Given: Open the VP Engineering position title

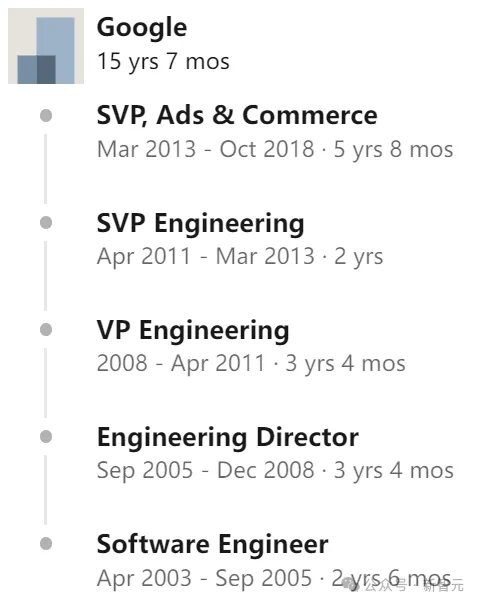Looking at the screenshot, I should [193, 331].
